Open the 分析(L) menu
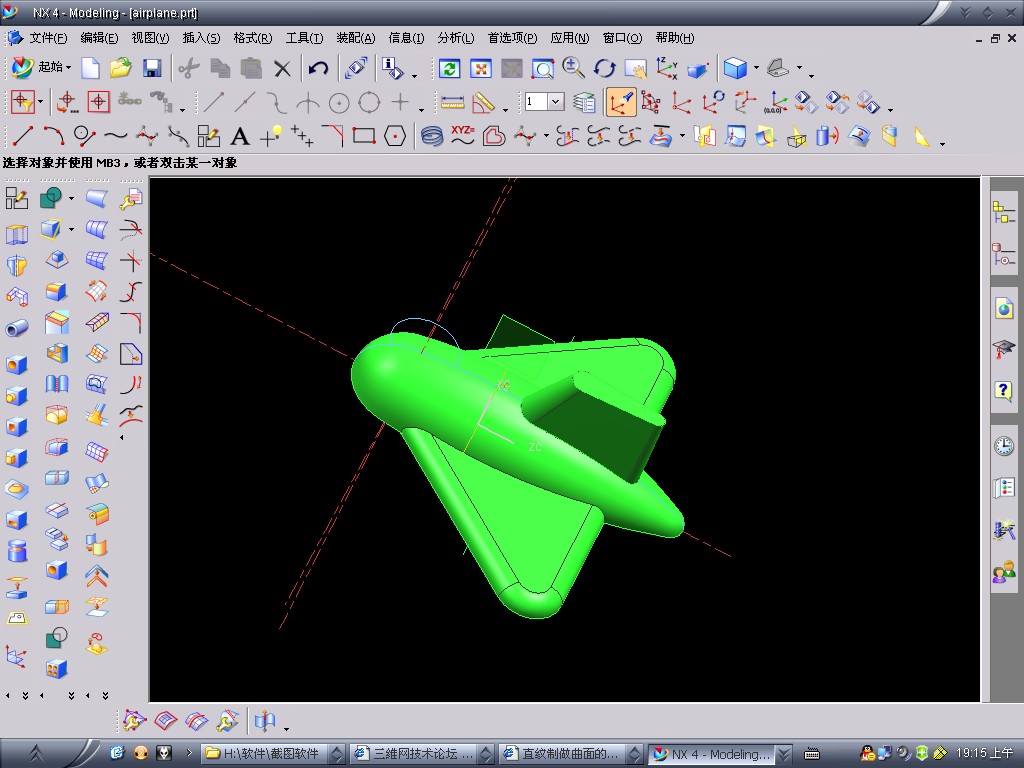Viewport: 1024px width, 768px height. (456, 38)
